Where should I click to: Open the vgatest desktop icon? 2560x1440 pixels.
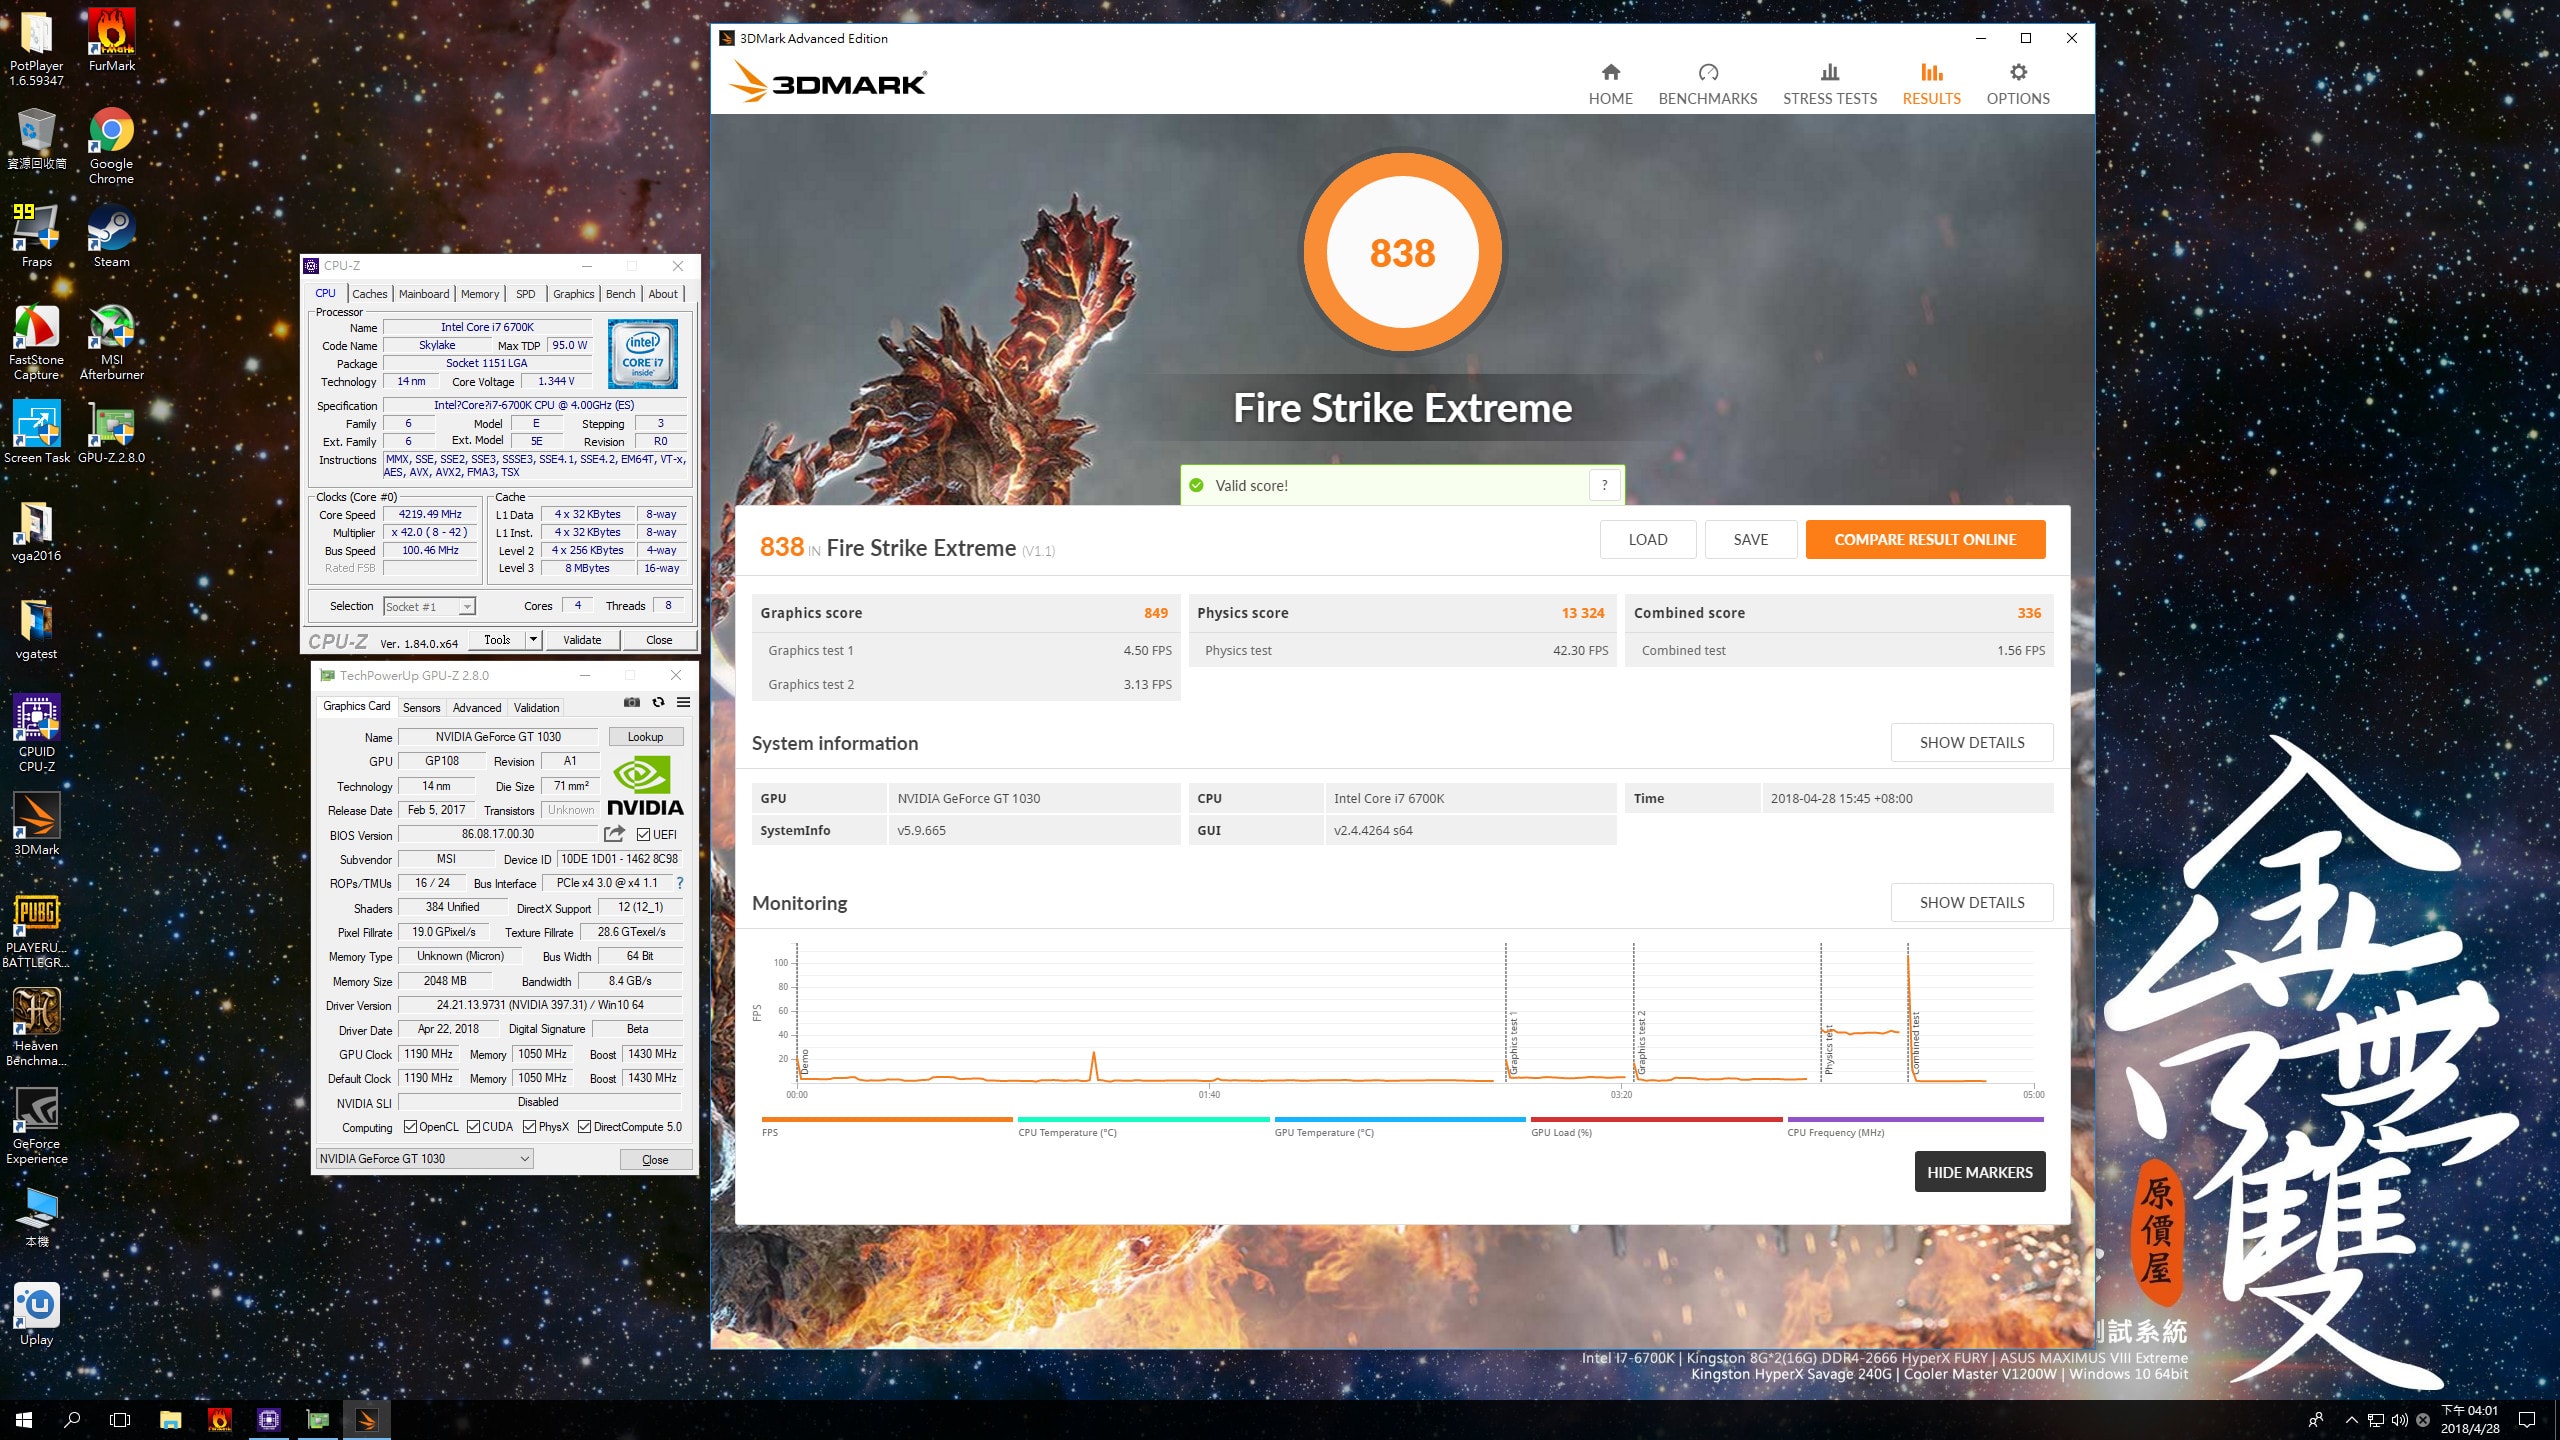click(x=36, y=628)
